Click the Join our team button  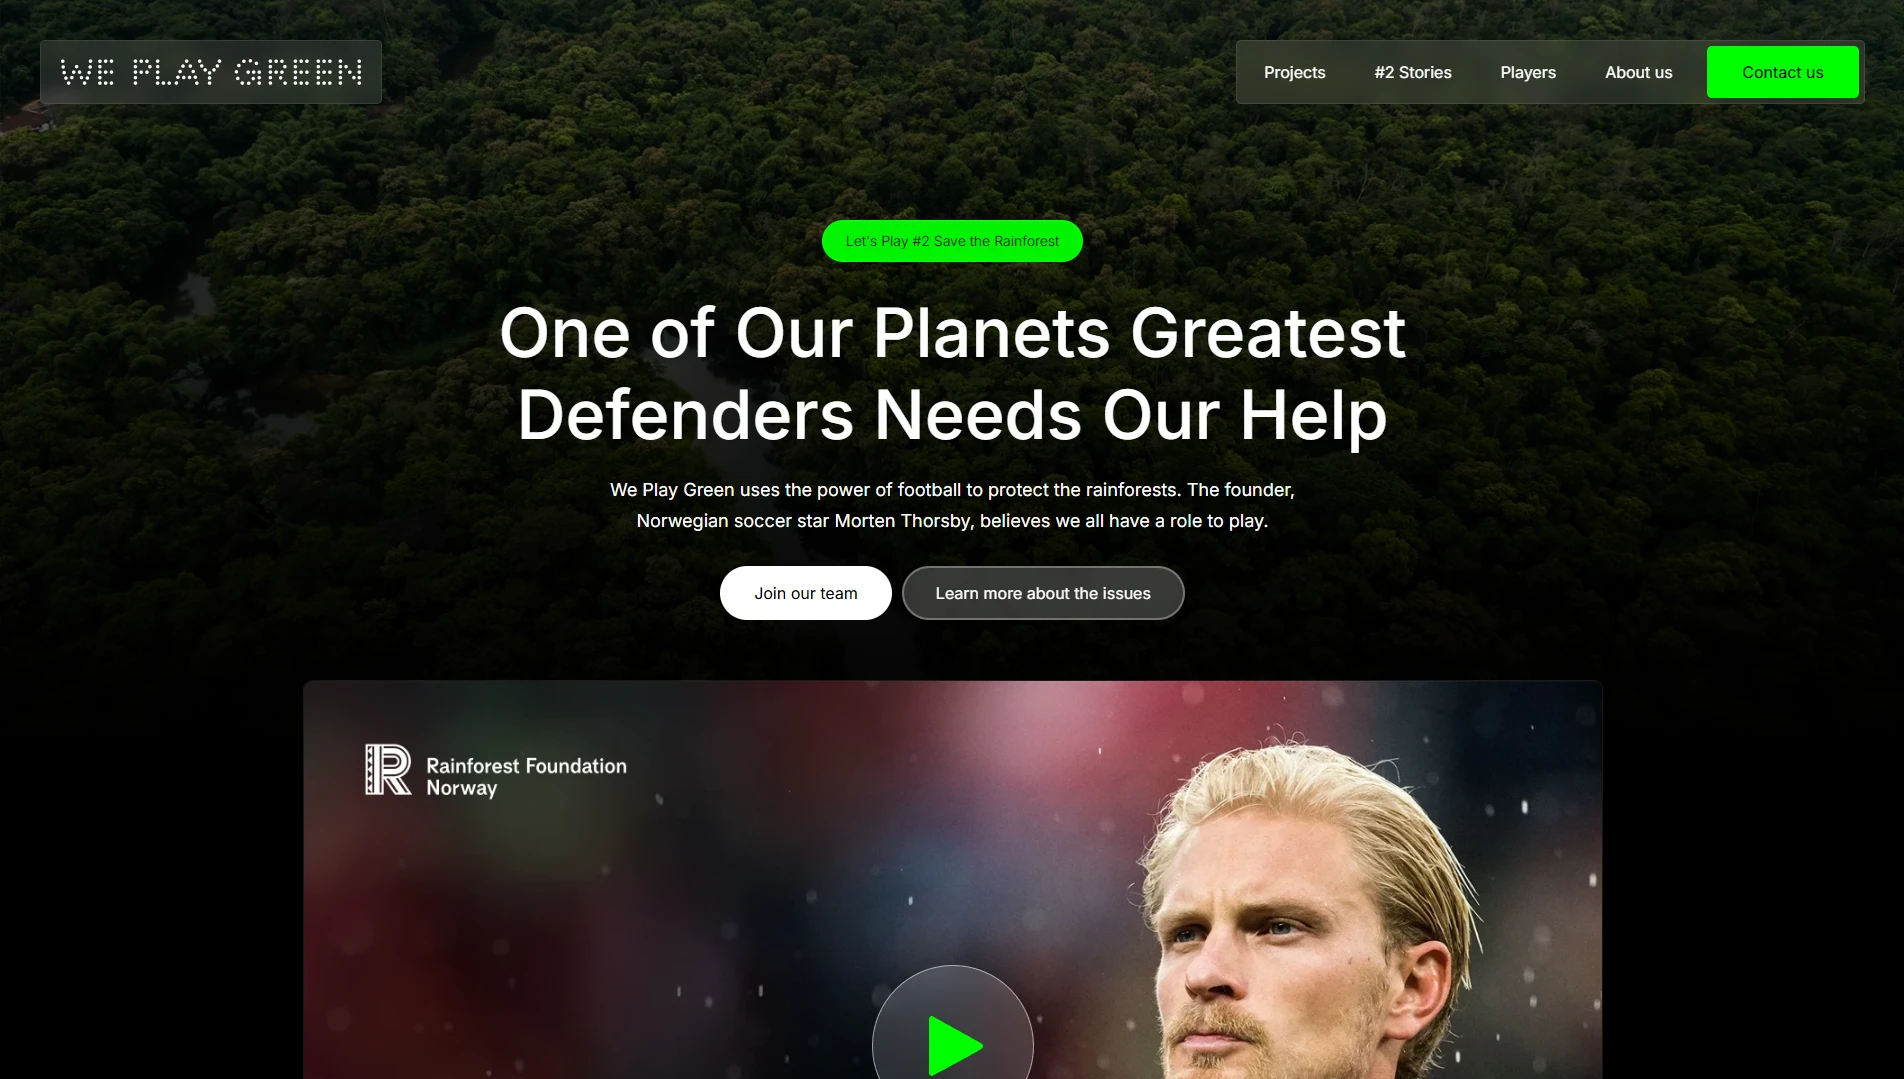[806, 593]
